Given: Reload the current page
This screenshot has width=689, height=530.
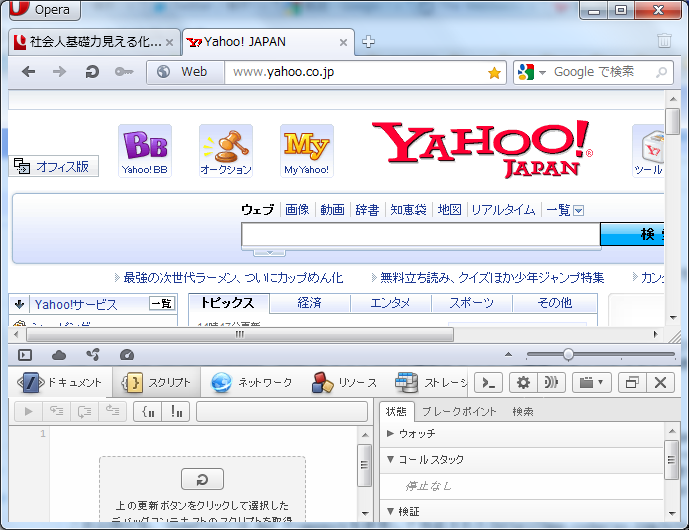Looking at the screenshot, I should [x=92, y=72].
